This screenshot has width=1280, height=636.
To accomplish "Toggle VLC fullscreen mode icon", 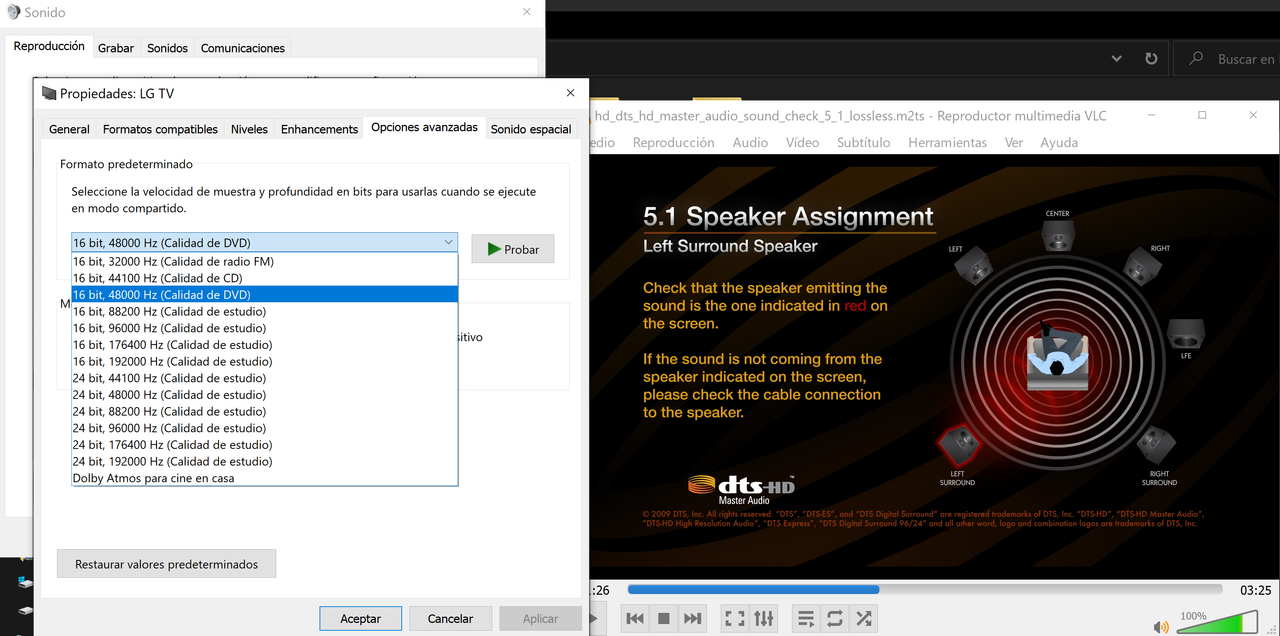I will (x=735, y=619).
